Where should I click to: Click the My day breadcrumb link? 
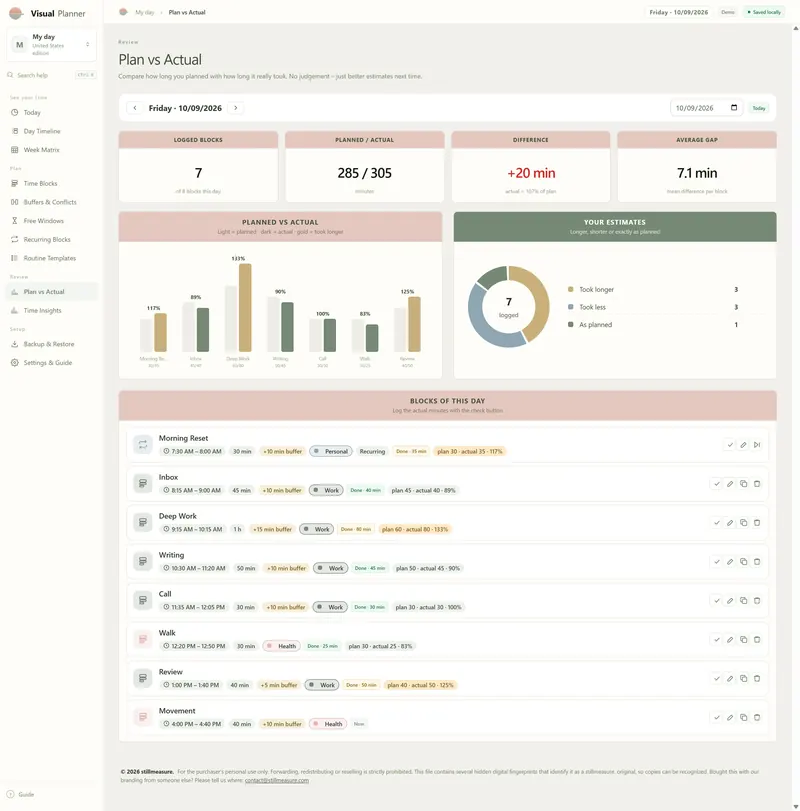click(x=145, y=12)
